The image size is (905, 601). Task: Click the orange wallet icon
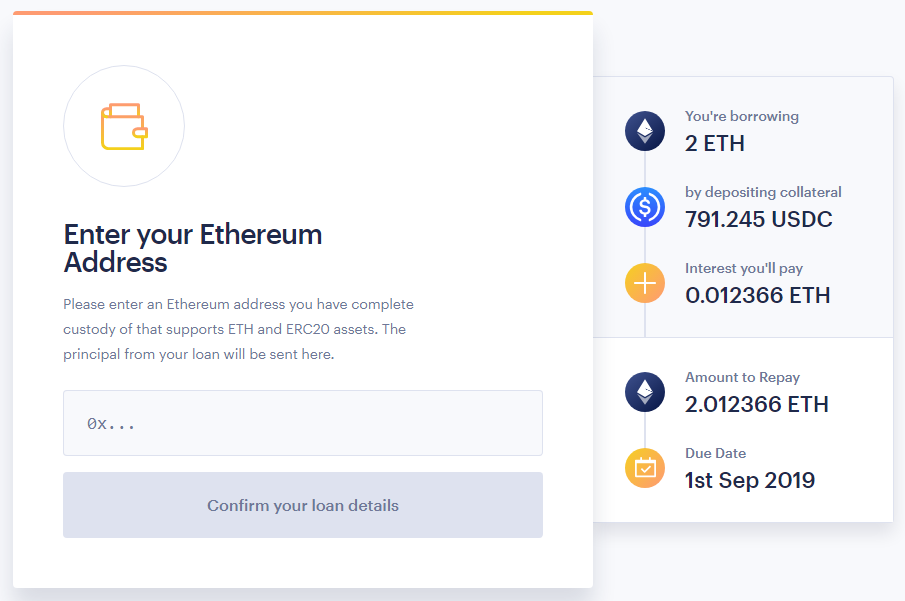click(124, 126)
